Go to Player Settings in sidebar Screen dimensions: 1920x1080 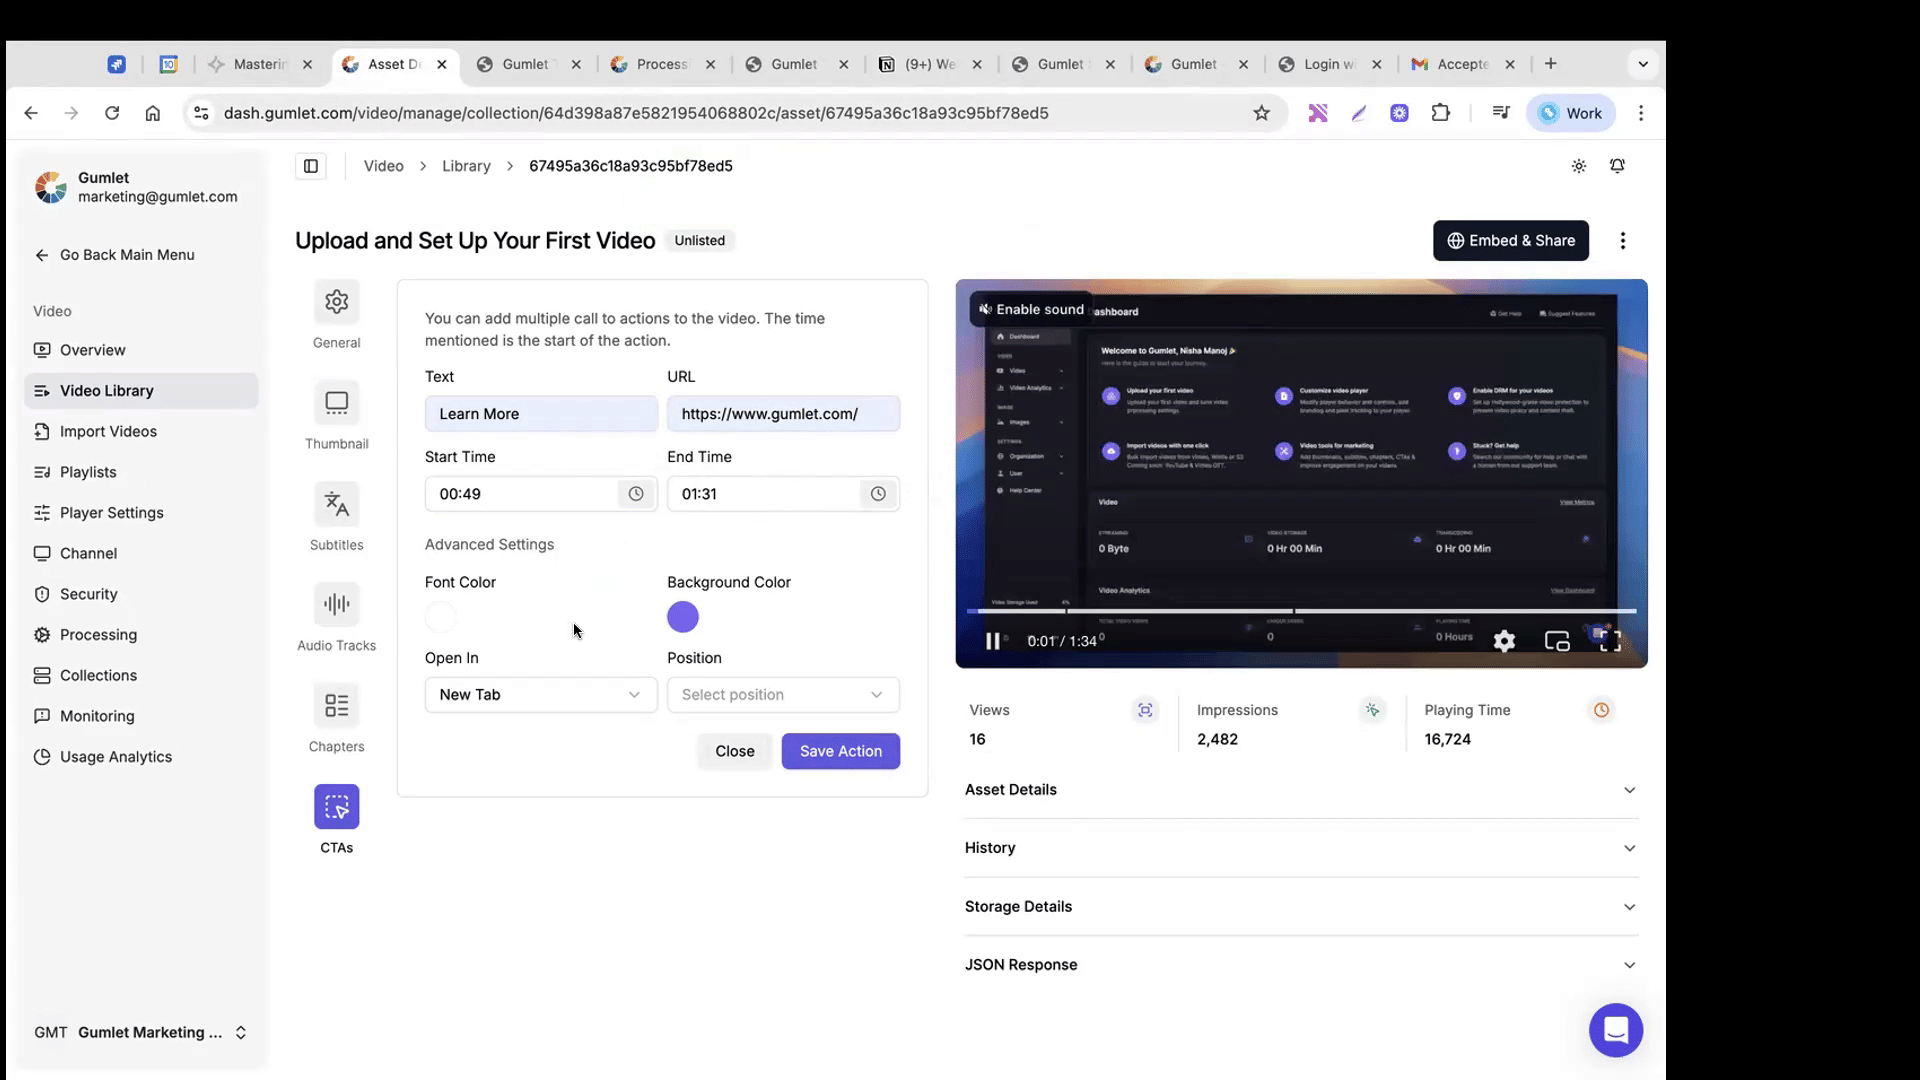point(111,513)
